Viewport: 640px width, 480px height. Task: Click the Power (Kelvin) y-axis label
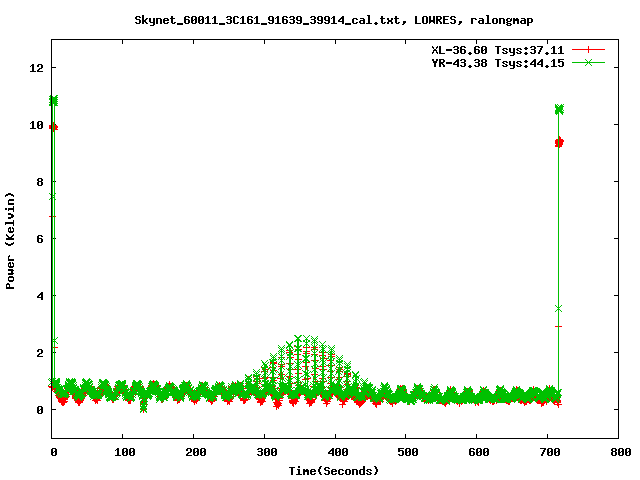pos(10,241)
